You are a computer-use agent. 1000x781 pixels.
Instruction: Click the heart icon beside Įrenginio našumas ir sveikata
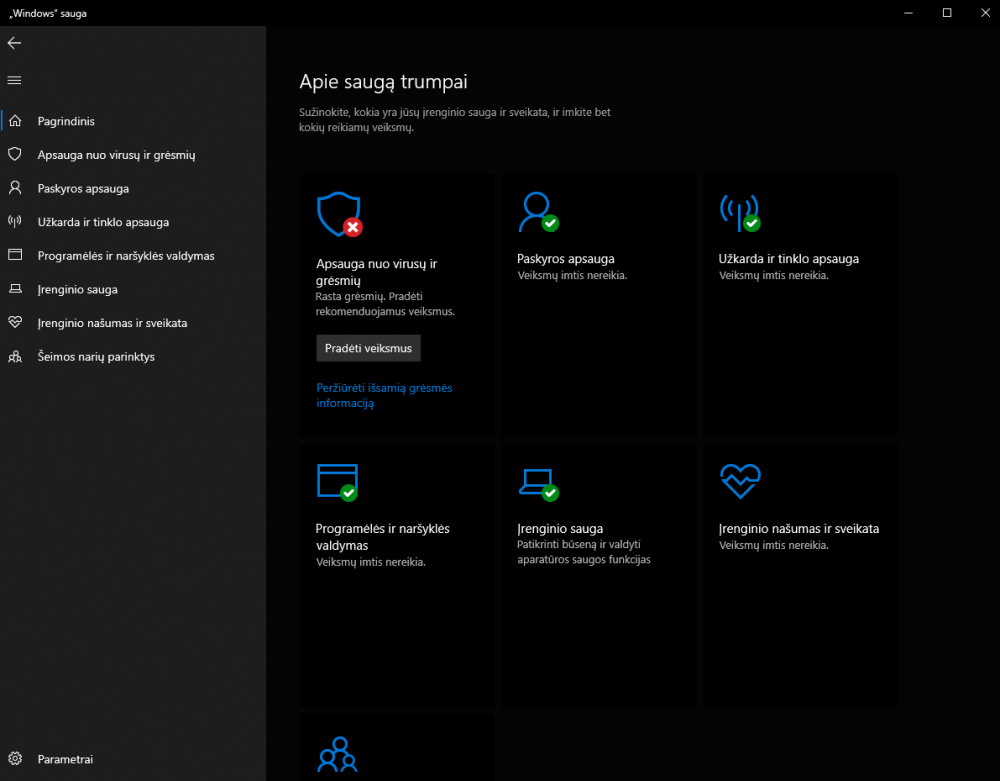(15, 322)
